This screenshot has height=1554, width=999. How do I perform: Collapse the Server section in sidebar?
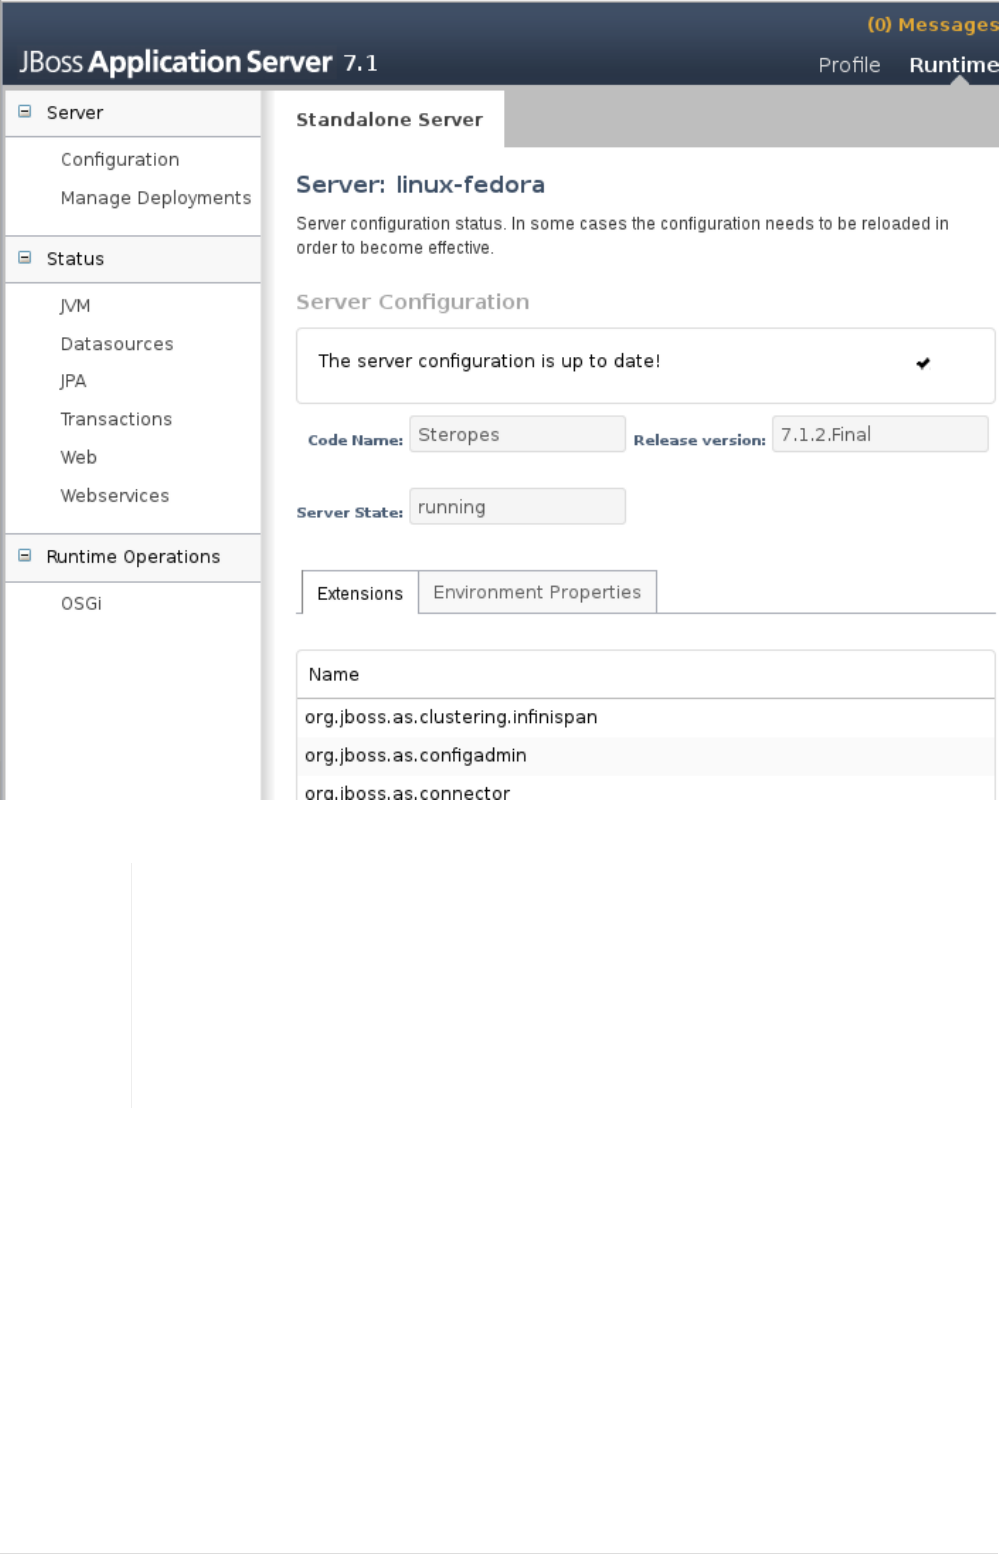[25, 112]
